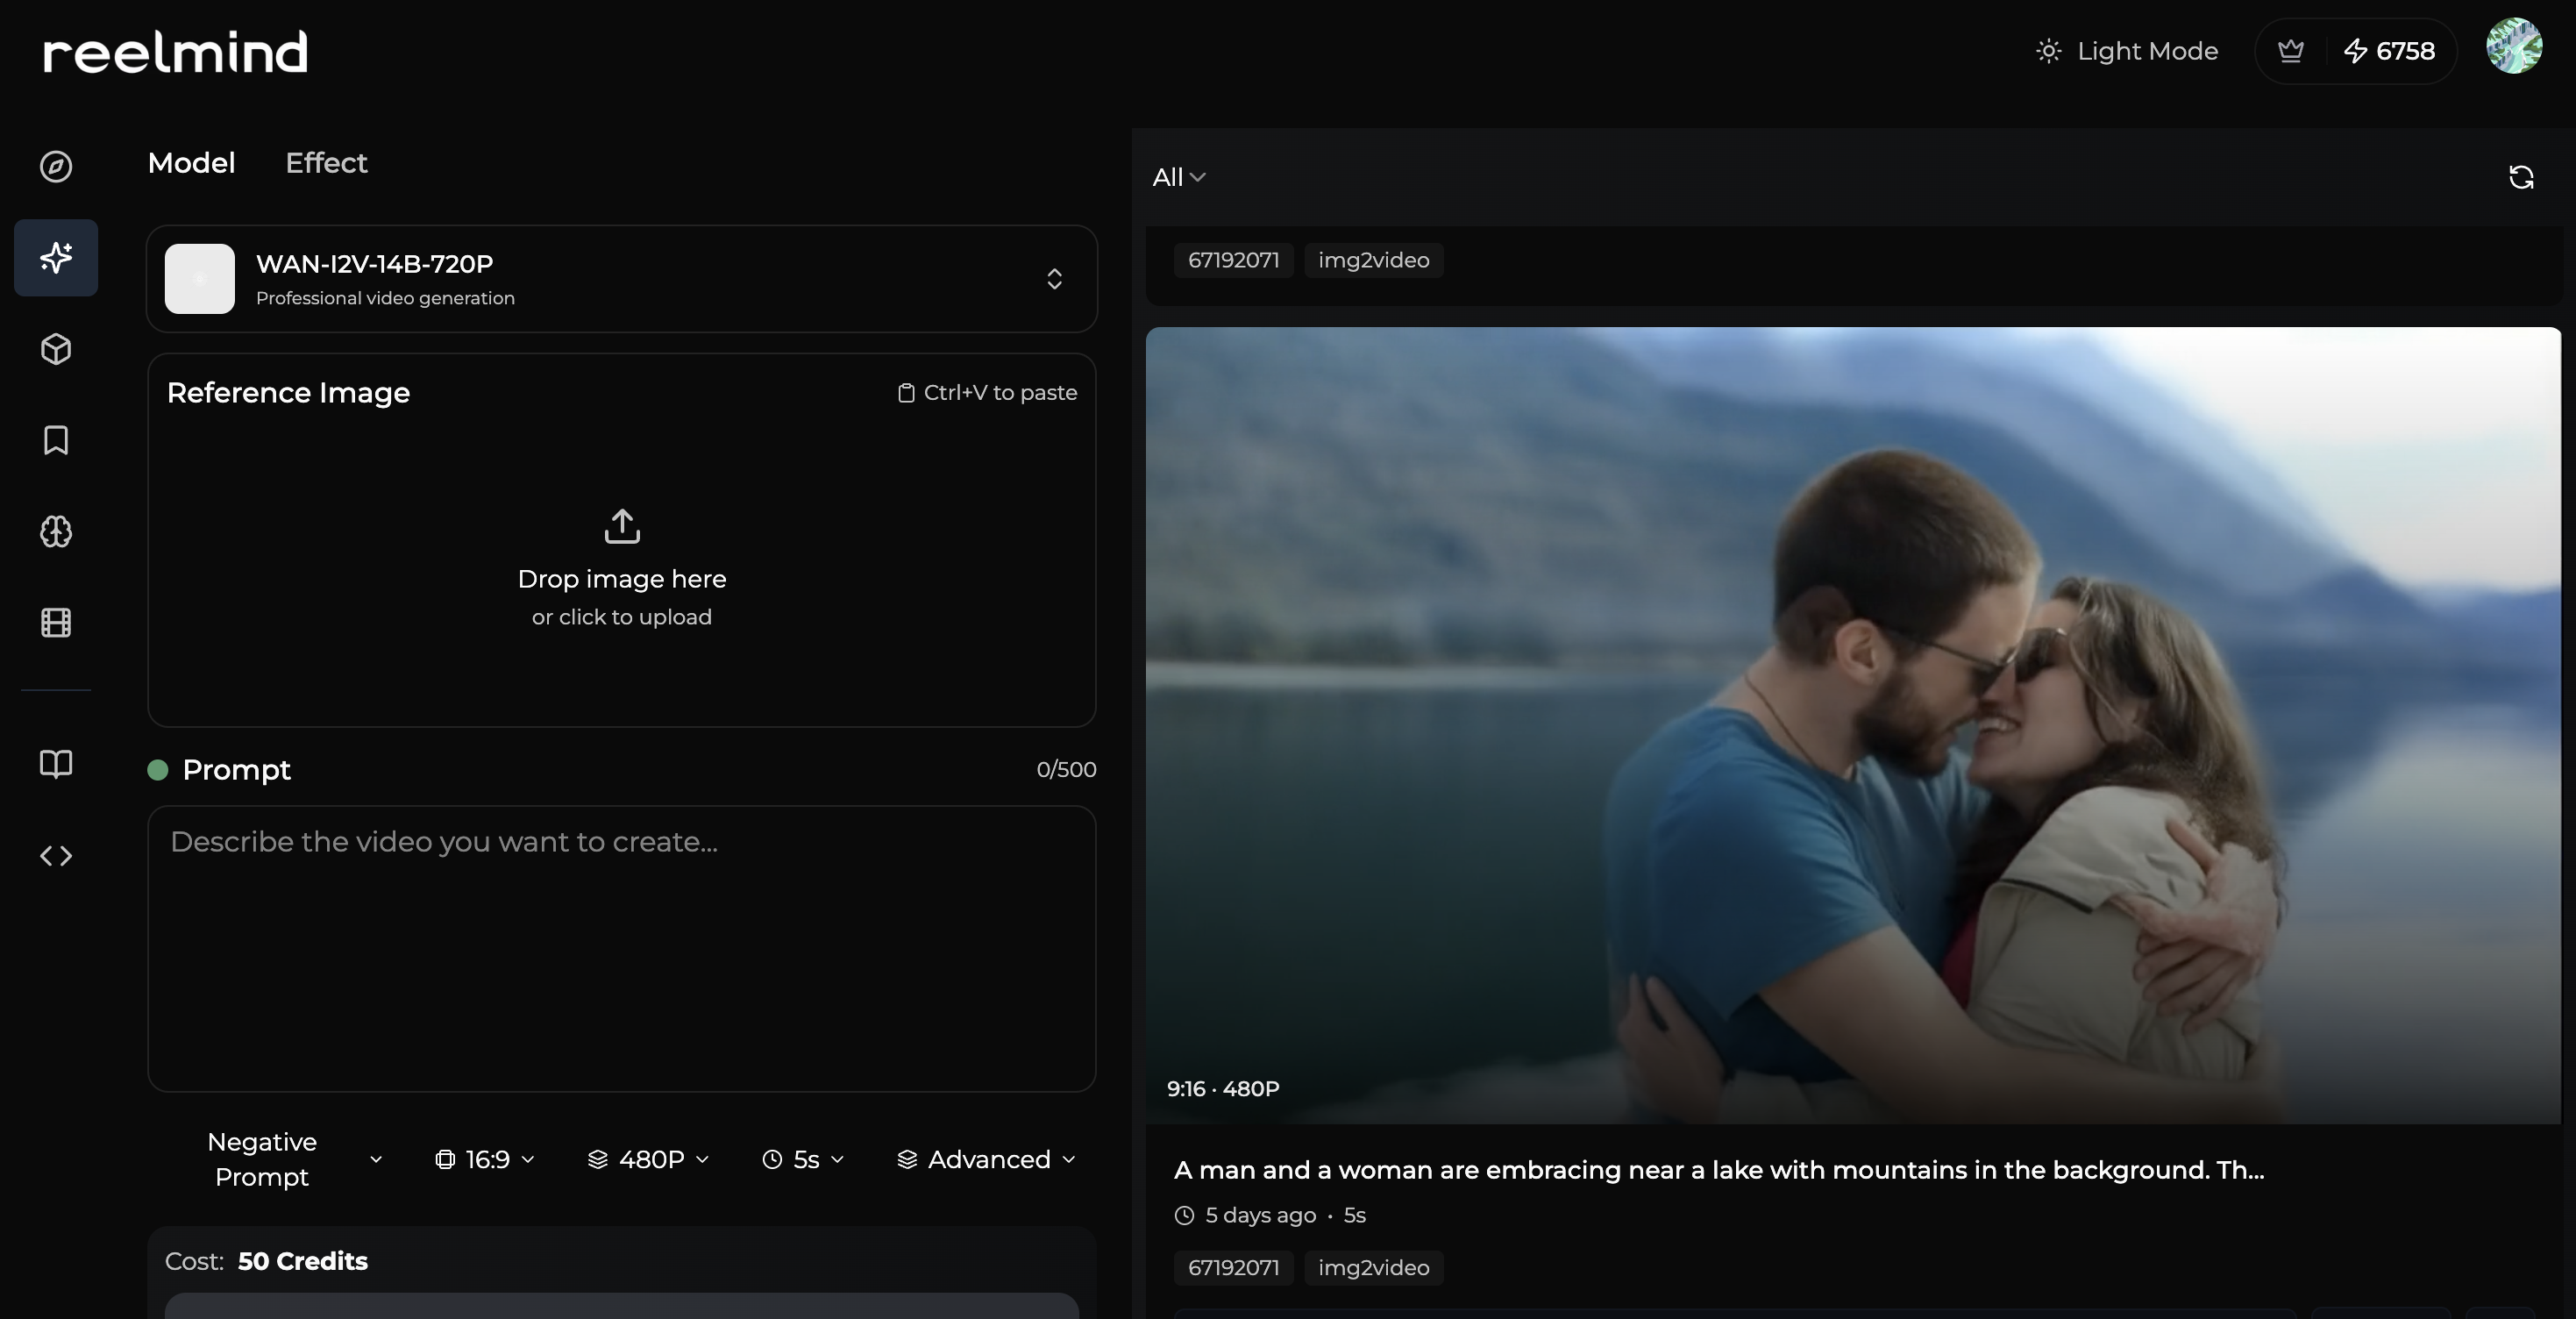Screen dimensions: 2576x1319
Task: Expand the Advanced settings
Action: [x=987, y=1159]
